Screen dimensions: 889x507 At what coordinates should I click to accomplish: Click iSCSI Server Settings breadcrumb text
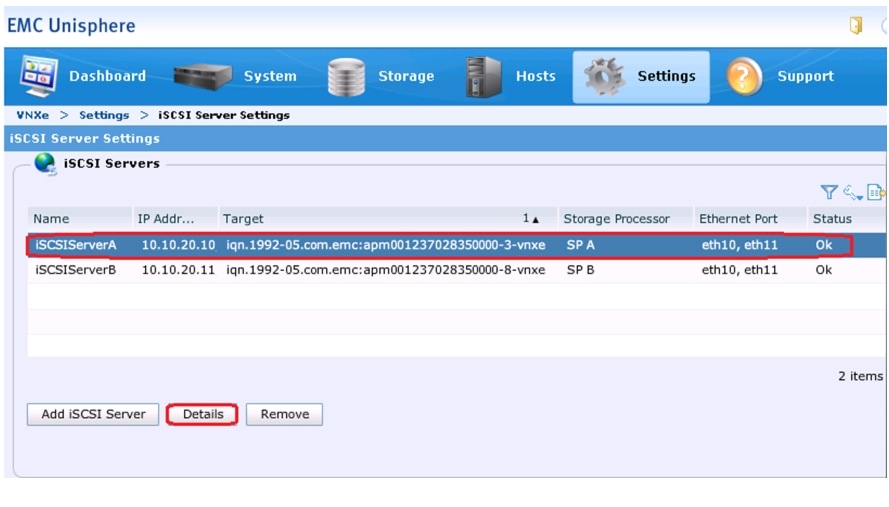(x=223, y=115)
